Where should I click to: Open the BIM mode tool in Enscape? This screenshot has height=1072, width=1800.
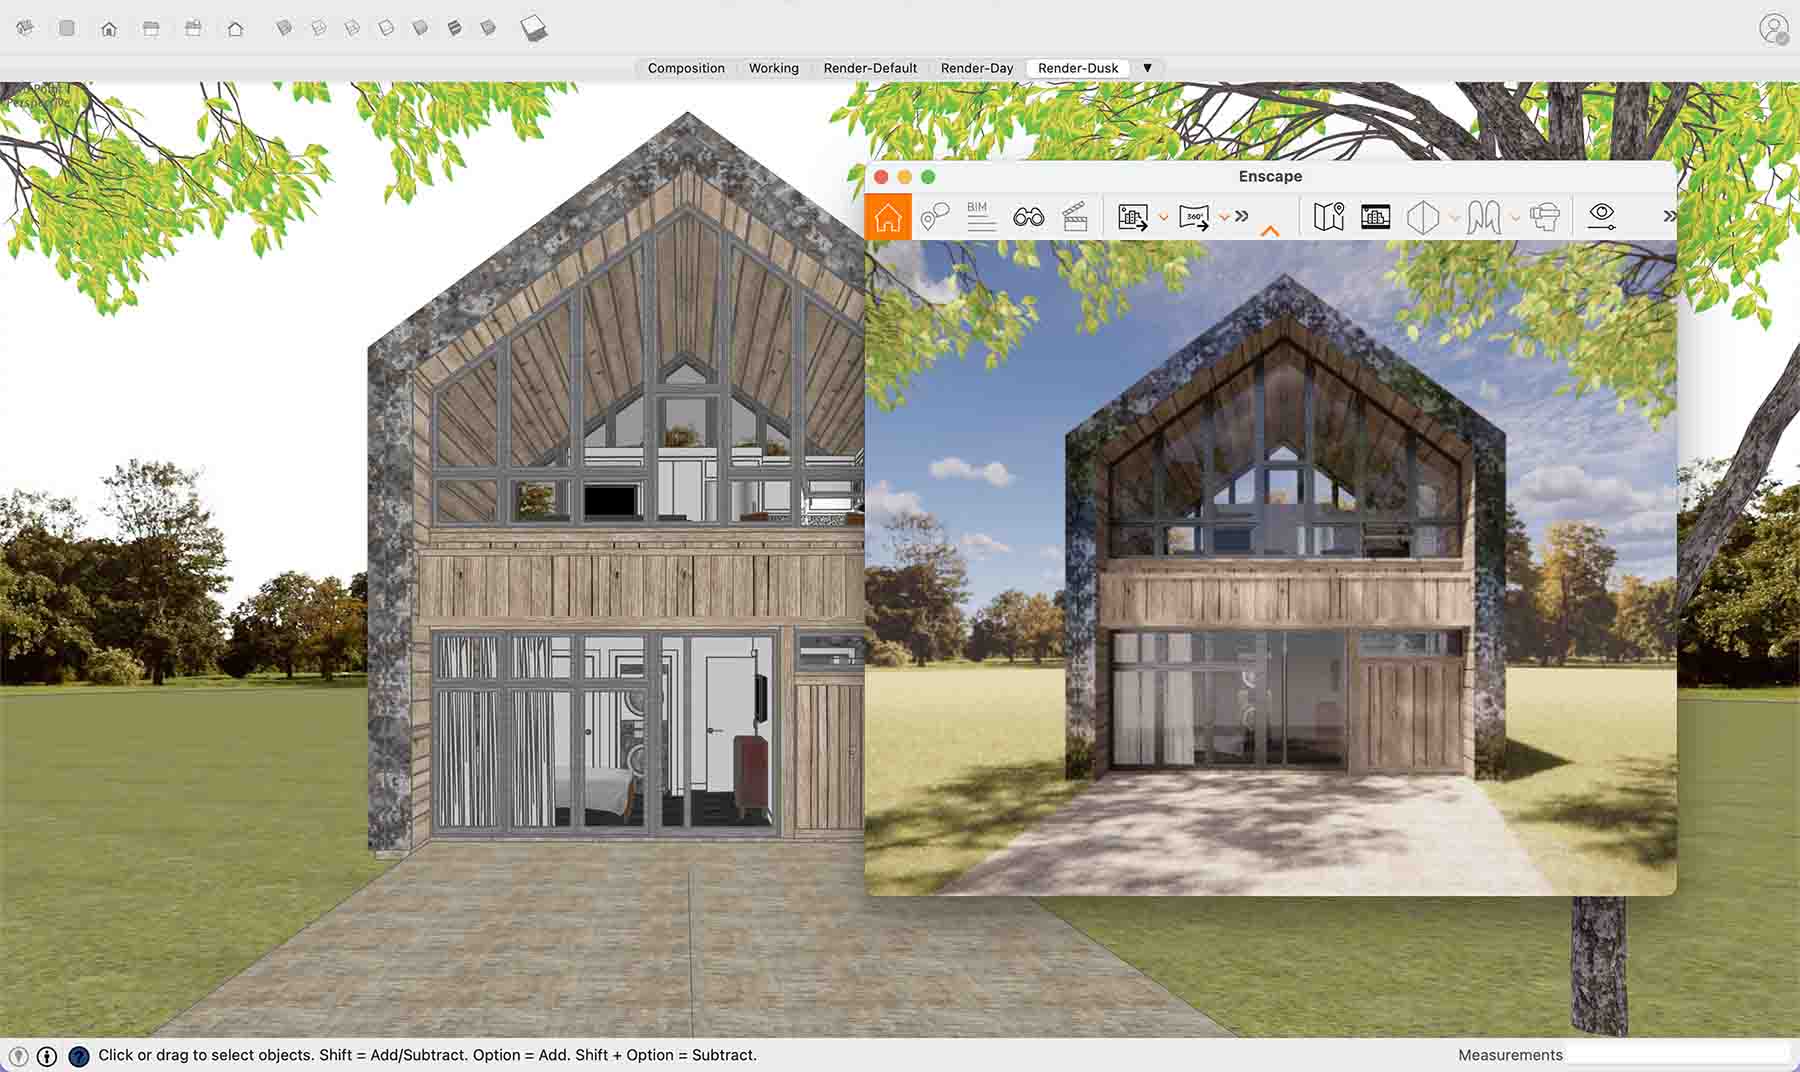tap(979, 216)
